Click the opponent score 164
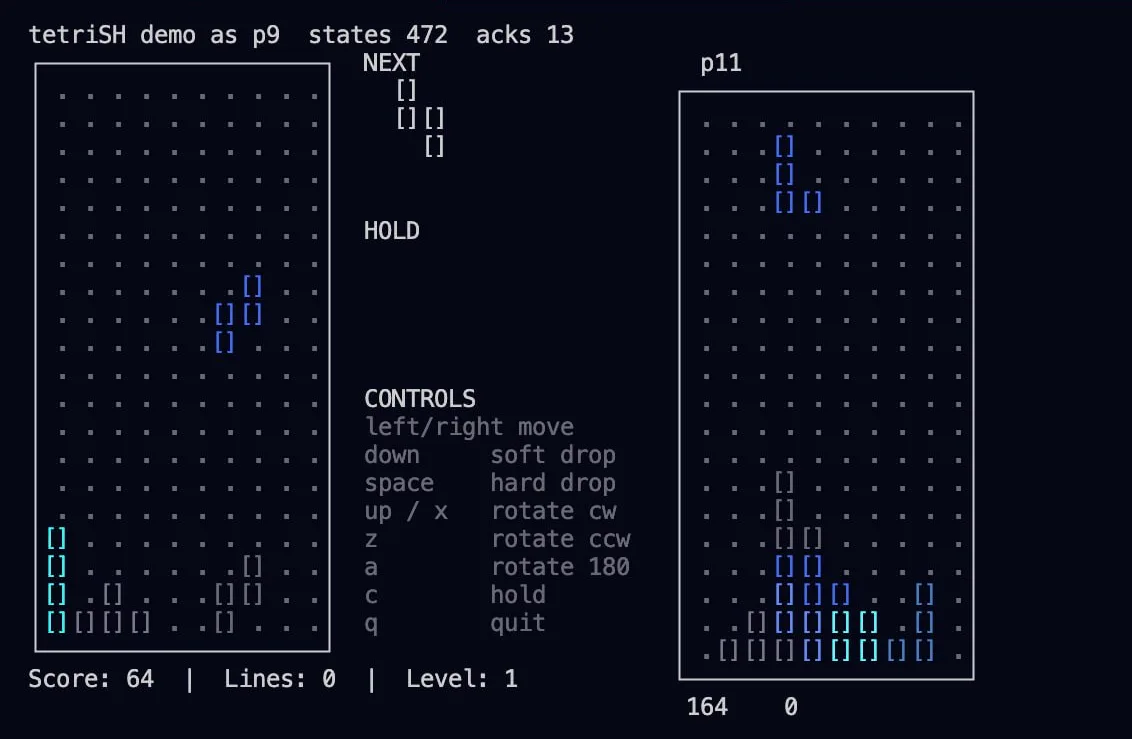This screenshot has height=739, width=1132. 707,707
